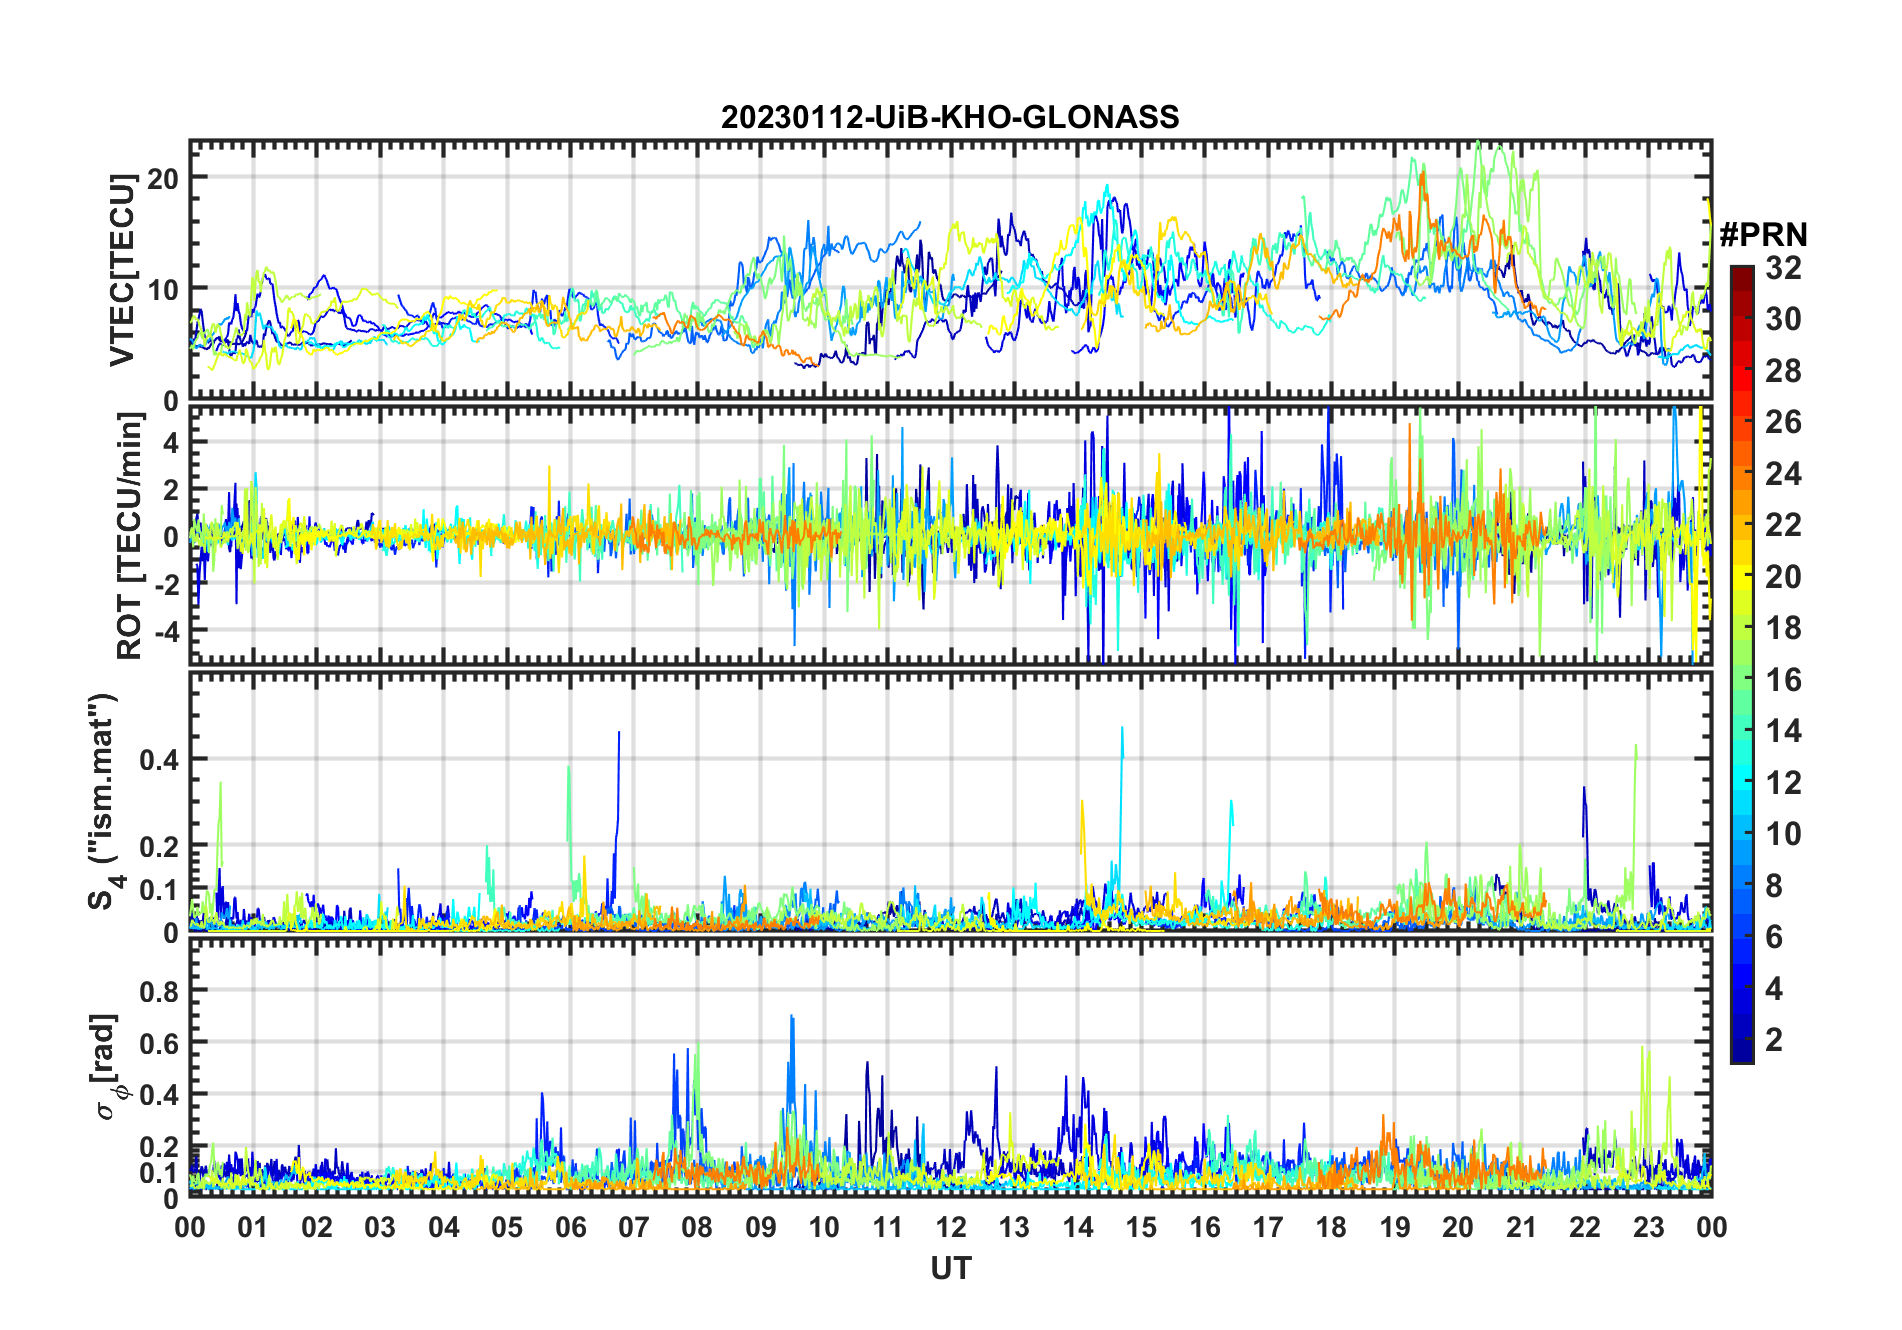Click the x-axis tick label 04

tap(444, 1228)
